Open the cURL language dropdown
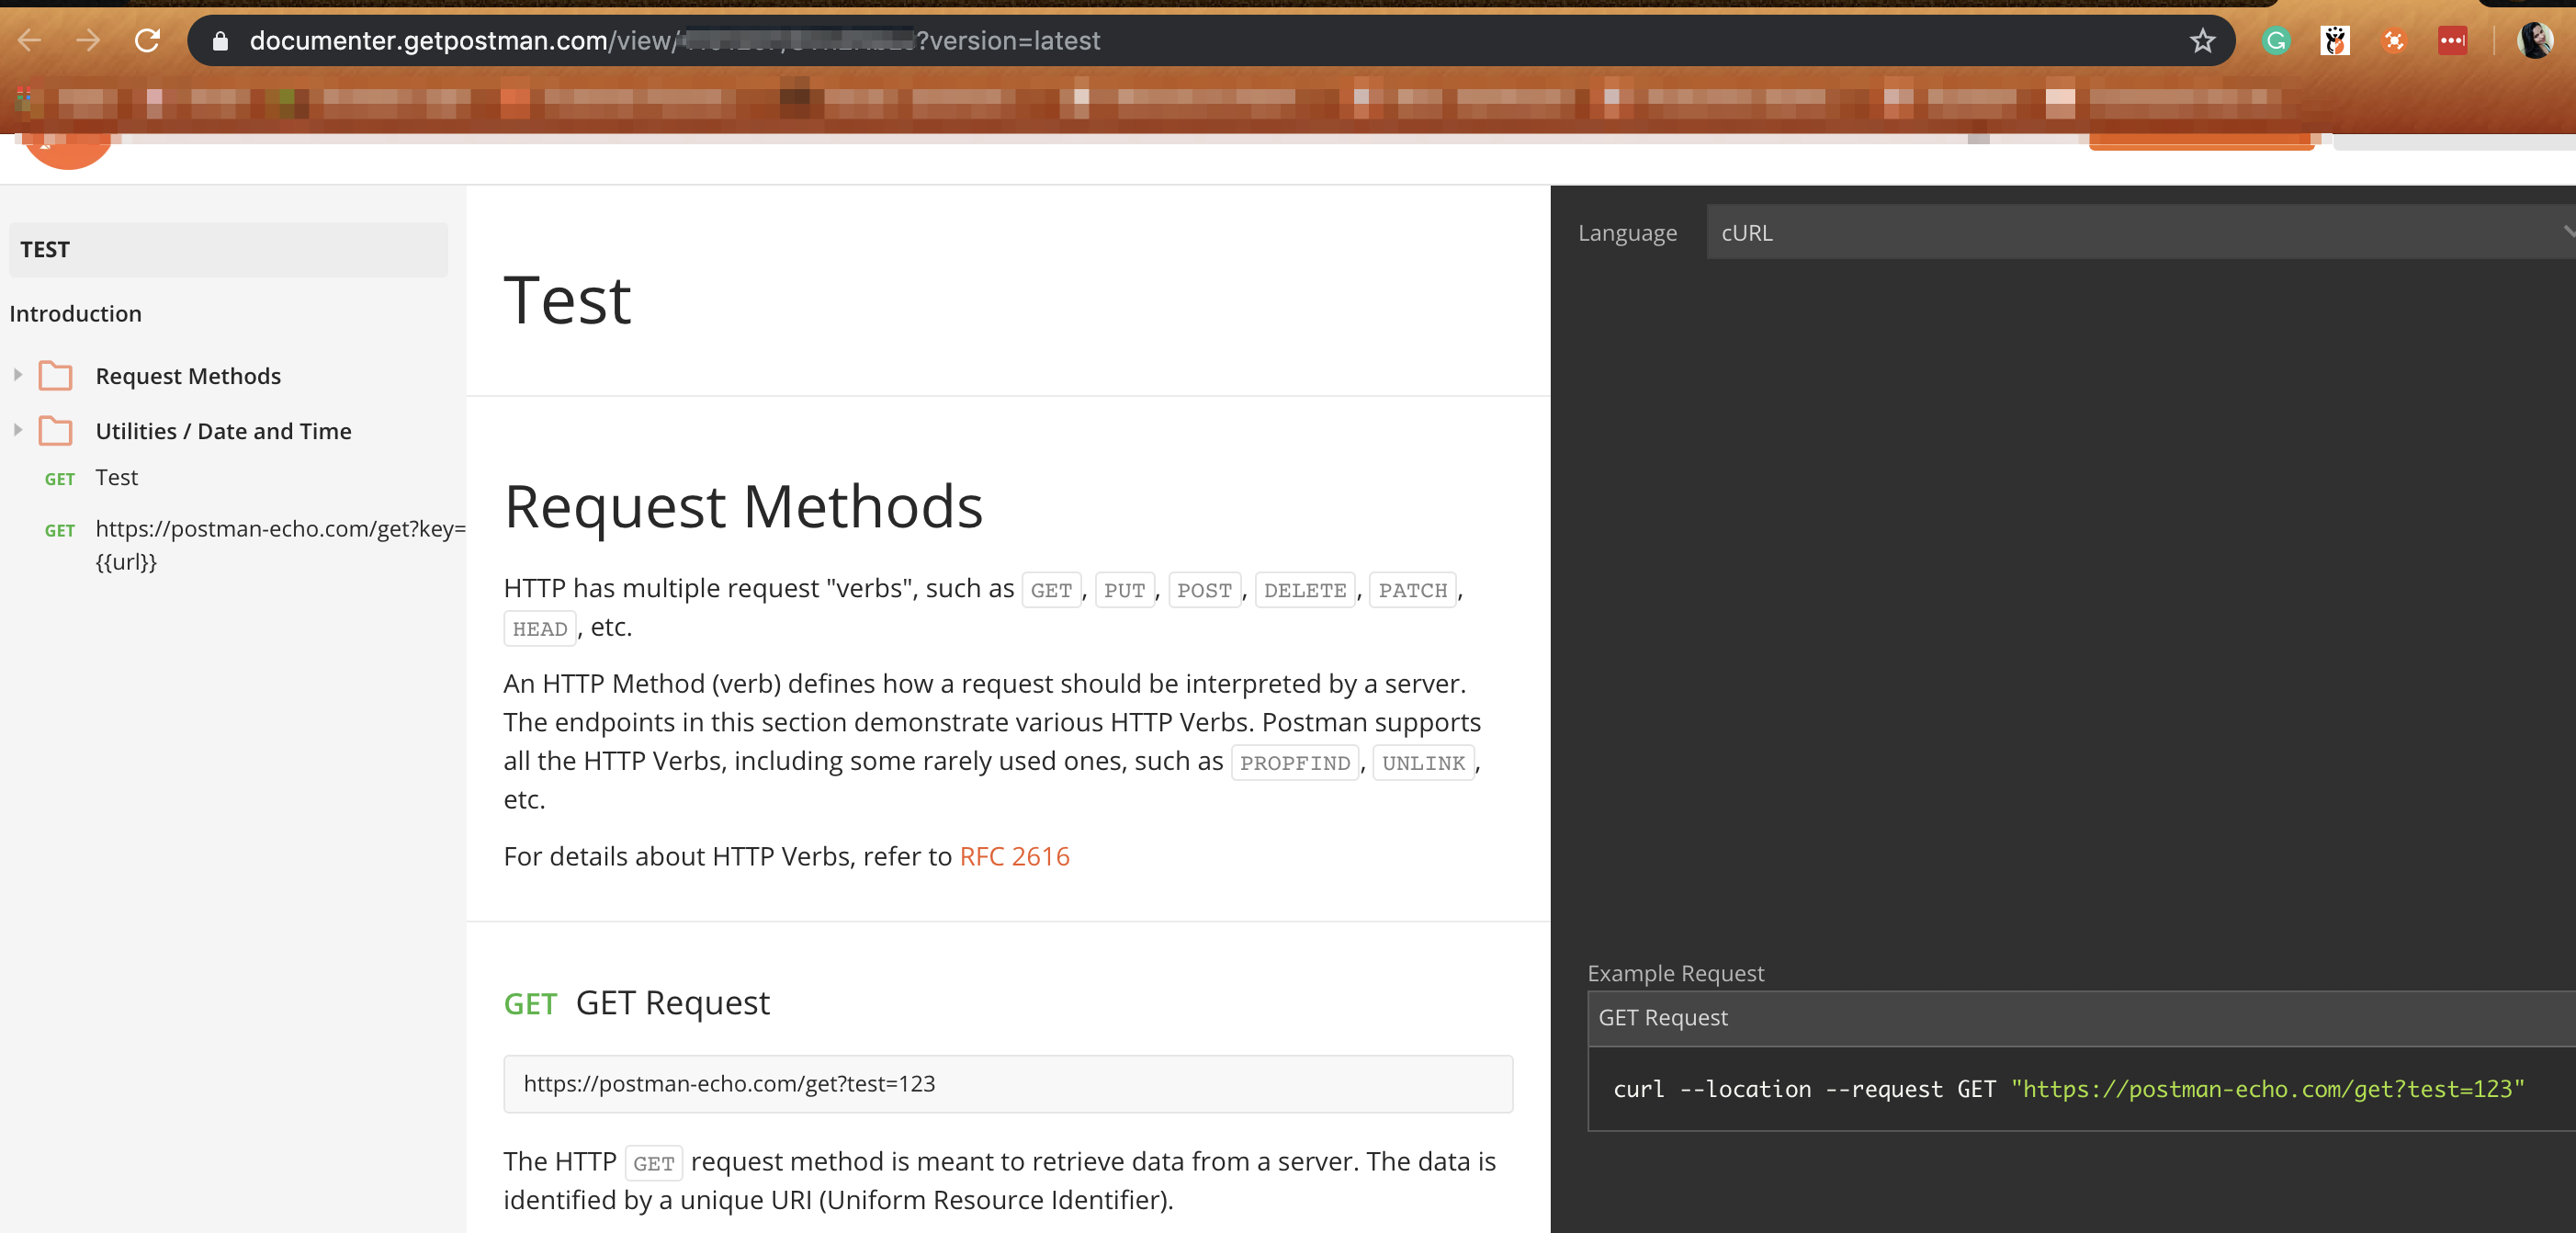This screenshot has width=2576, height=1233. (x=2140, y=232)
